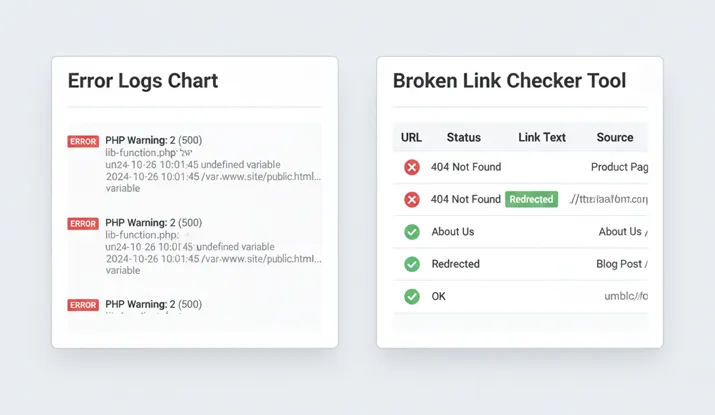Click the Product Page source cell
Screen dimensions: 715x415
click(619, 167)
